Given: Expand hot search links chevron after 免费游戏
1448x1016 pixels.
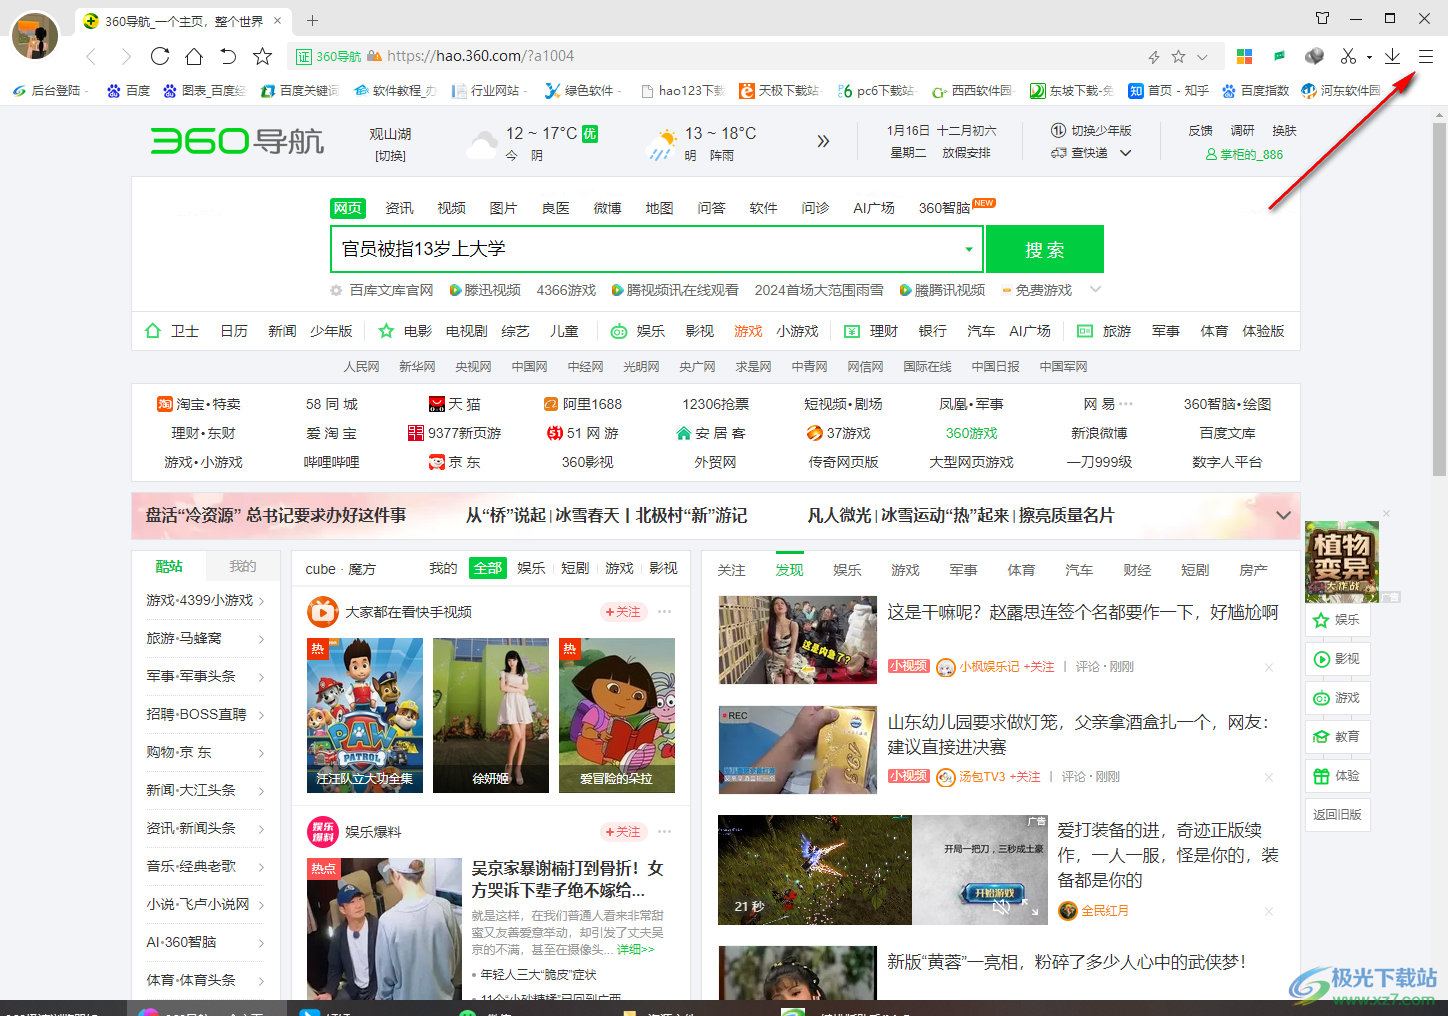Looking at the screenshot, I should tap(1095, 290).
